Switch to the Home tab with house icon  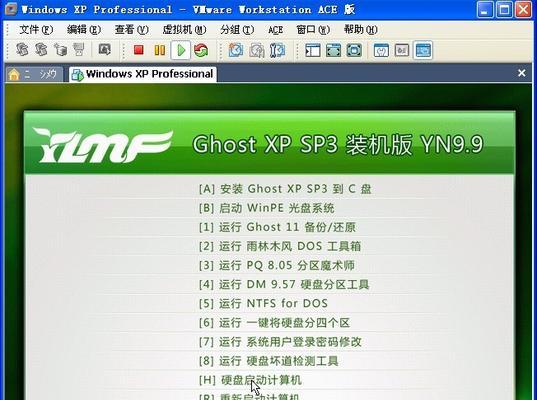point(34,74)
